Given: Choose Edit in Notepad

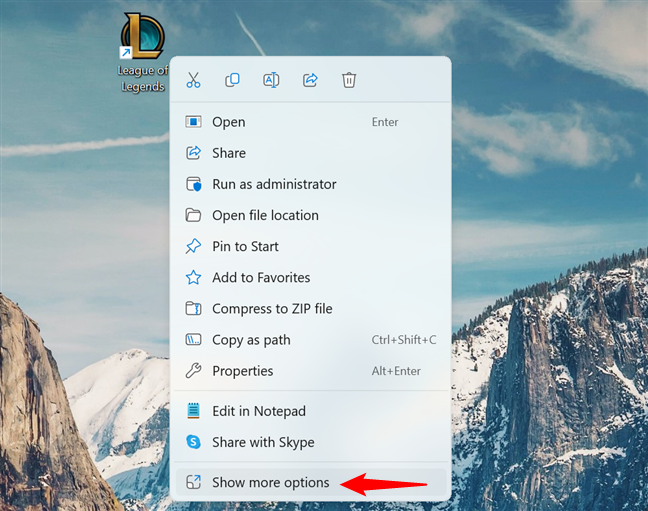Looking at the screenshot, I should pyautogui.click(x=310, y=411).
